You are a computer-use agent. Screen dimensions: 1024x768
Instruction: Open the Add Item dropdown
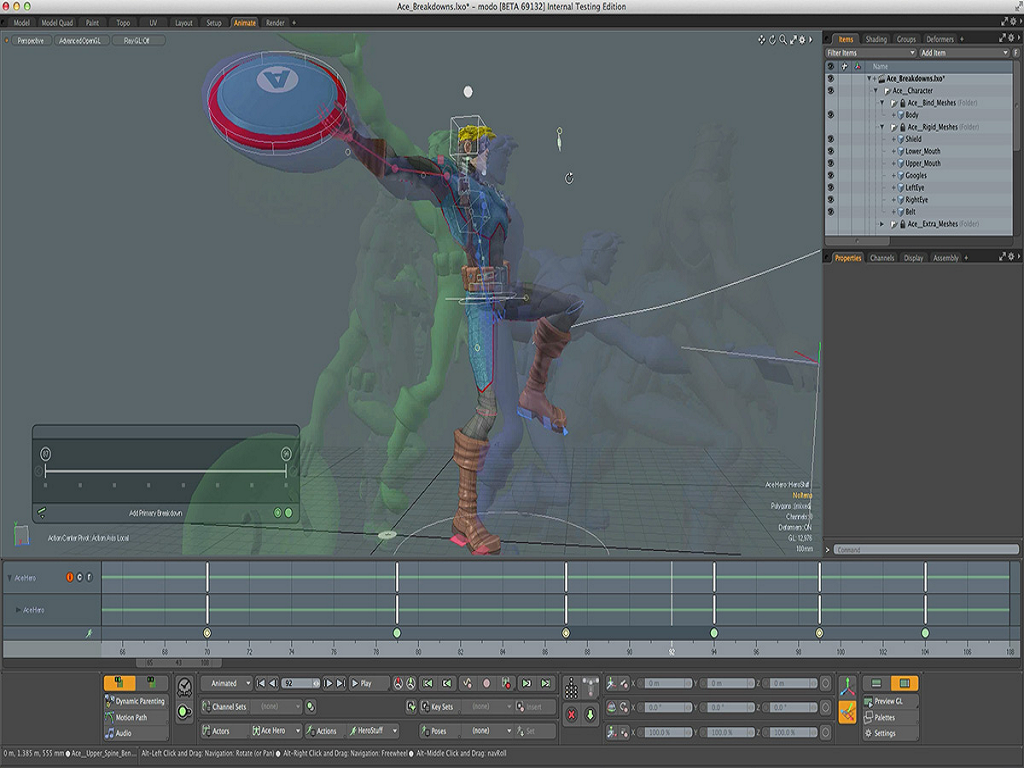pyautogui.click(x=964, y=52)
